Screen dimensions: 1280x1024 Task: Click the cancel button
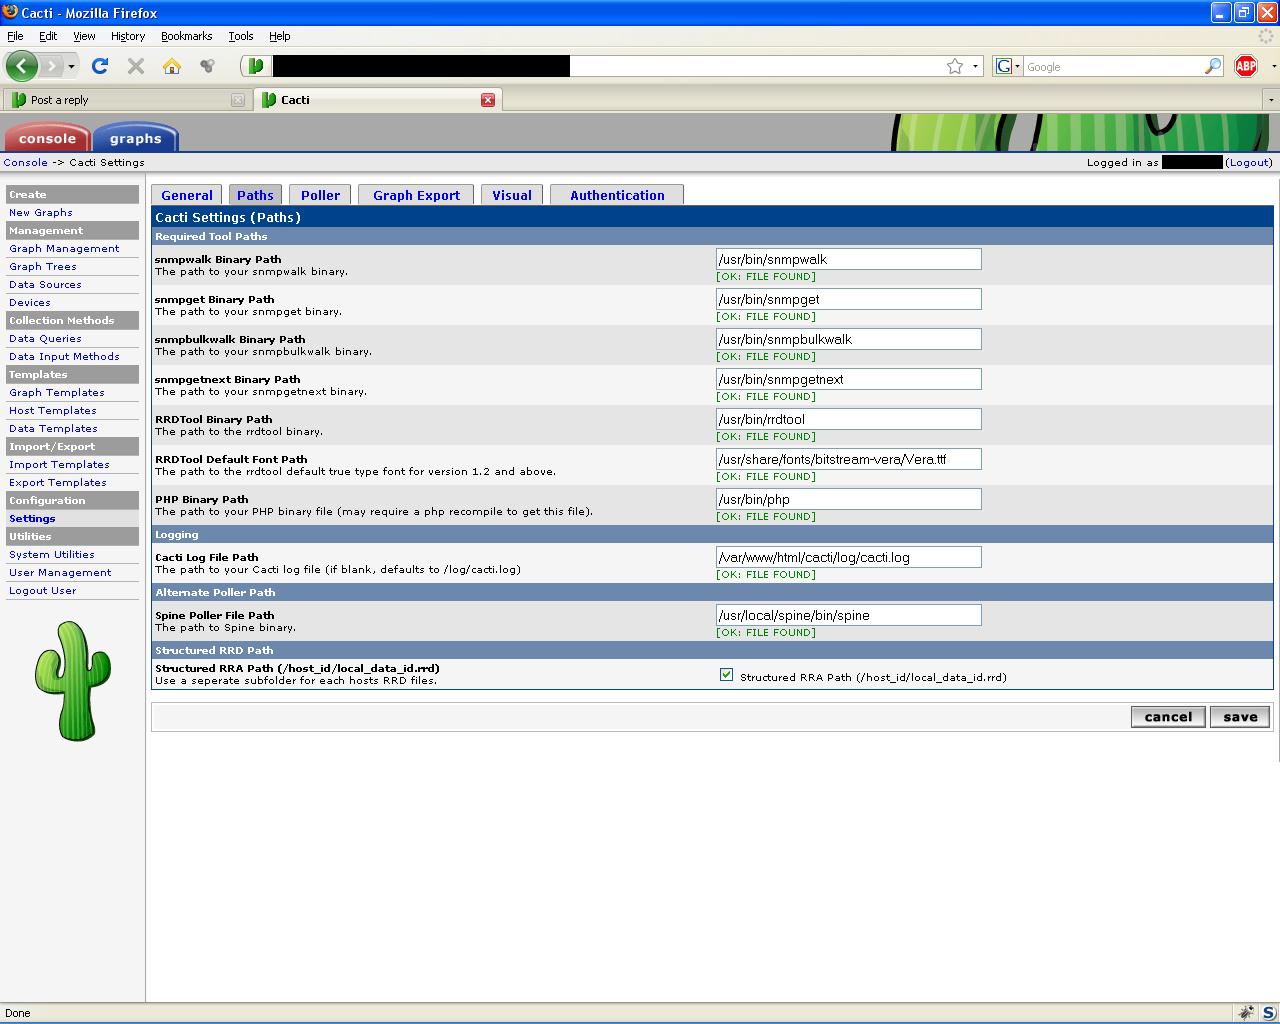(1168, 717)
